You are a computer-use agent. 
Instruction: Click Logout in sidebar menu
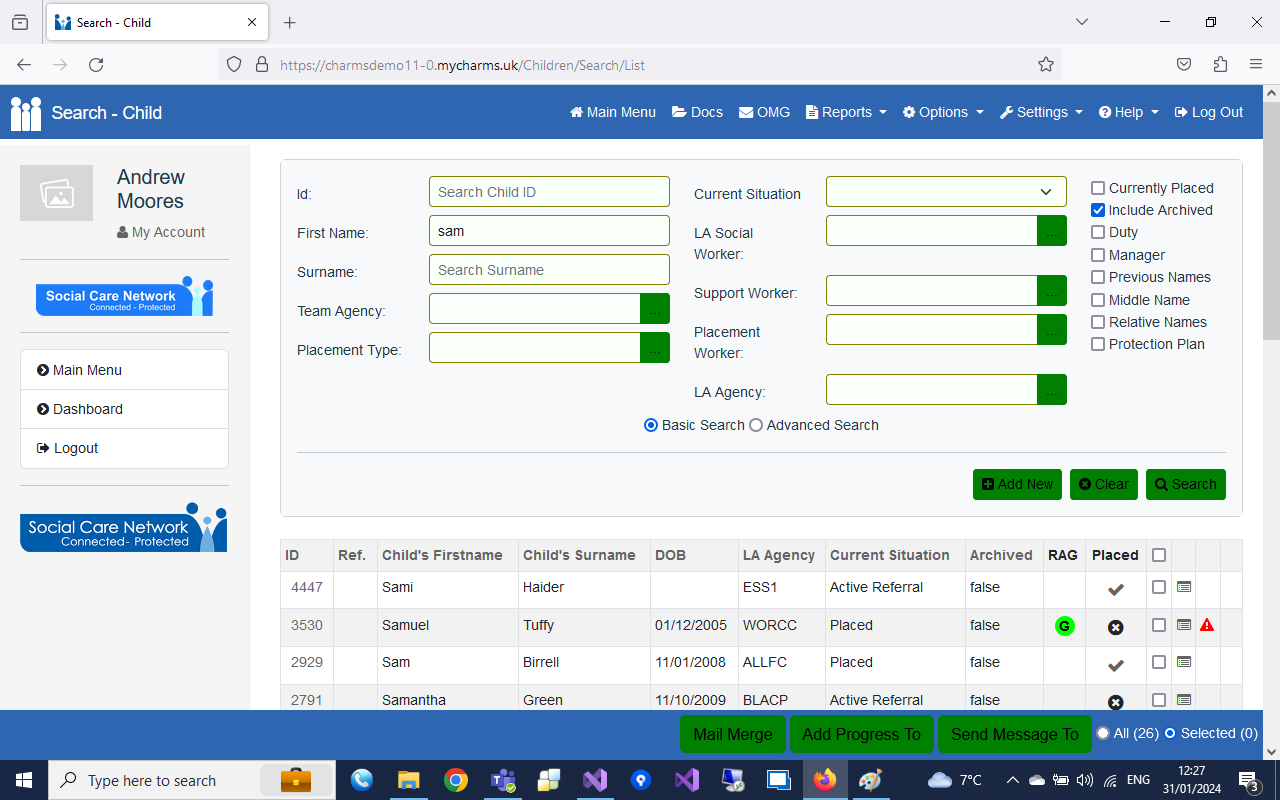[x=124, y=448]
